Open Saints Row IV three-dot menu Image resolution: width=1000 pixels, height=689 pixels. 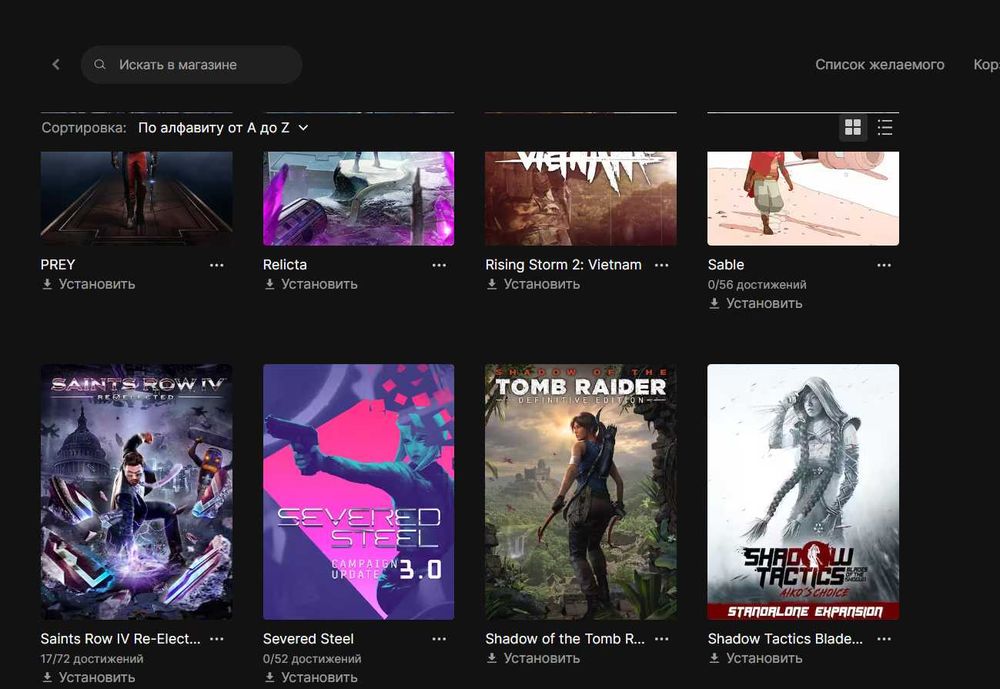point(217,639)
